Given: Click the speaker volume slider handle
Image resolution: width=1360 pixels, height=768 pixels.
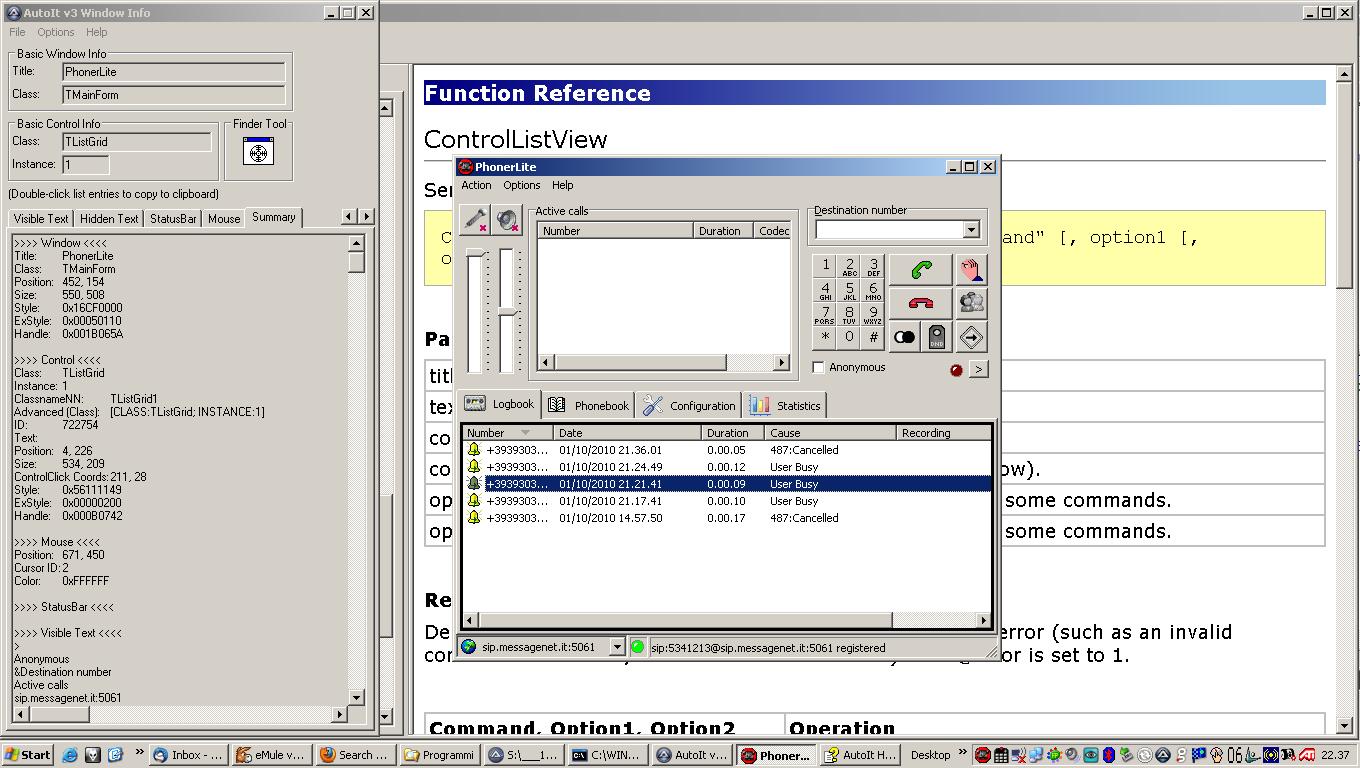Looking at the screenshot, I should tap(507, 313).
